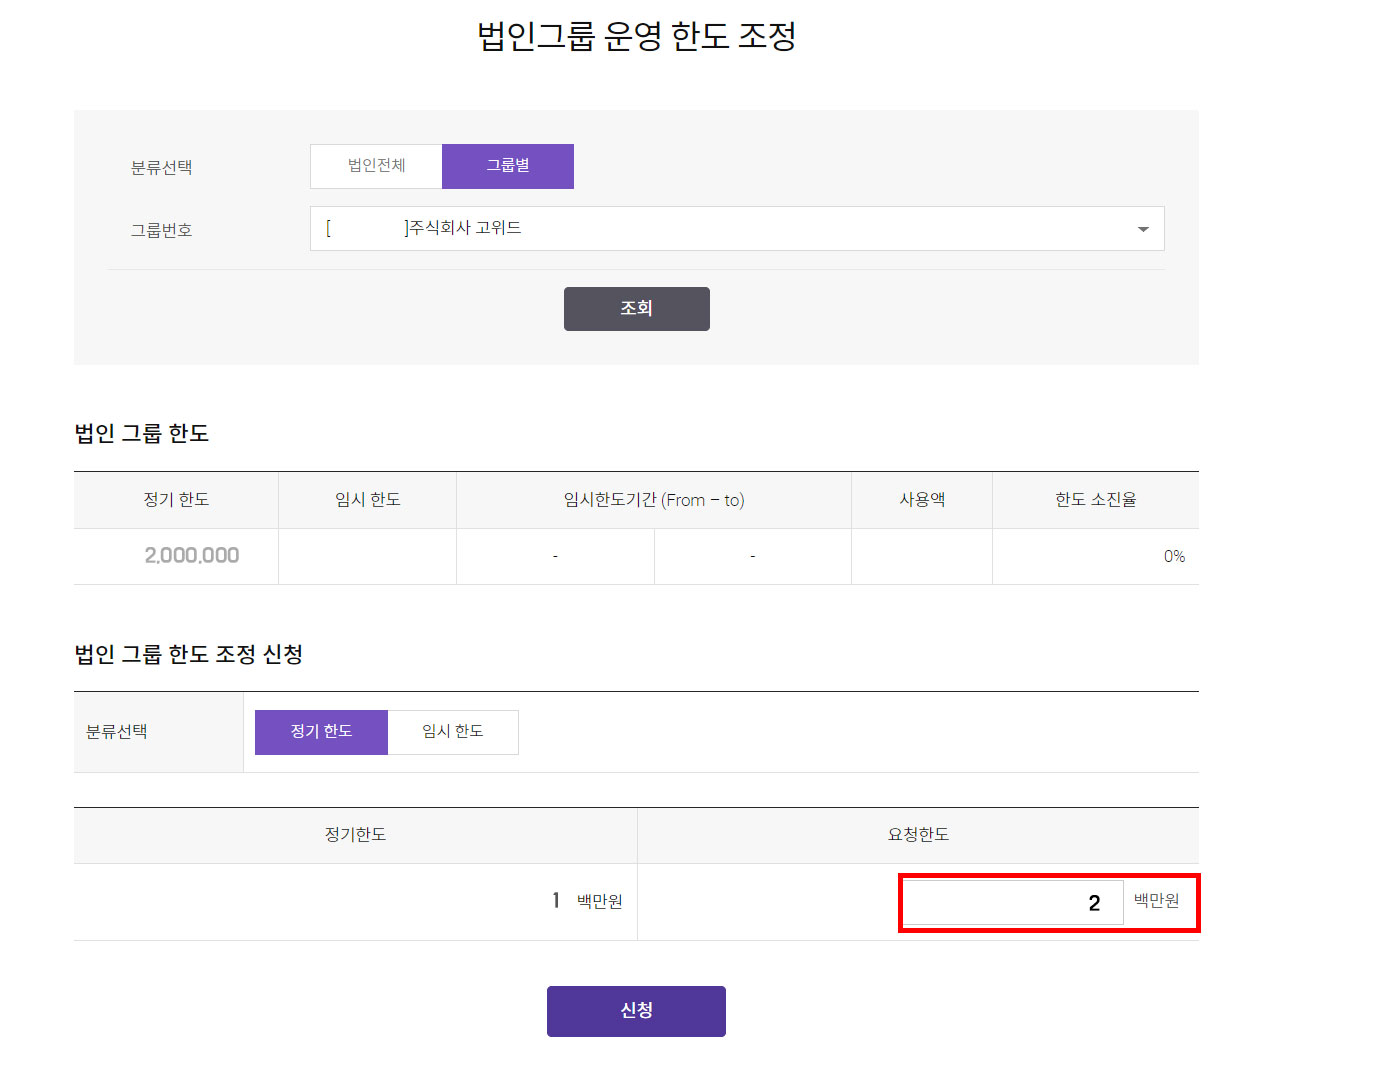Select the 법인전체 classification option

pos(376,166)
